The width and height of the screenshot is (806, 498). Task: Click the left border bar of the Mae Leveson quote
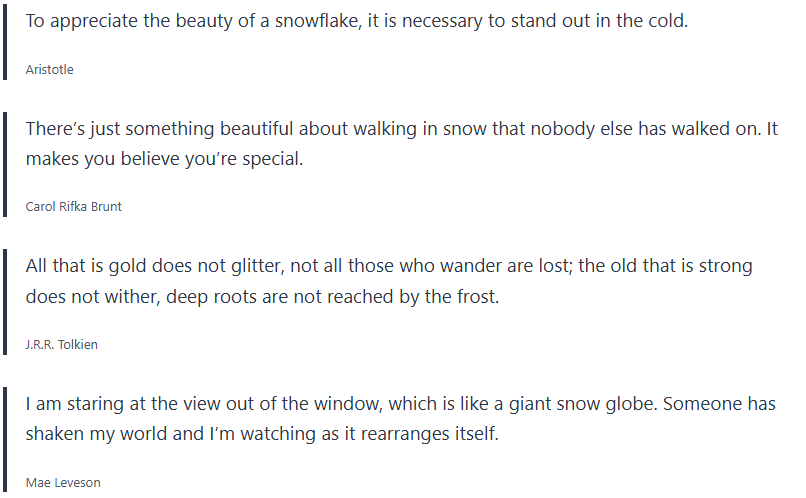(x=6, y=441)
